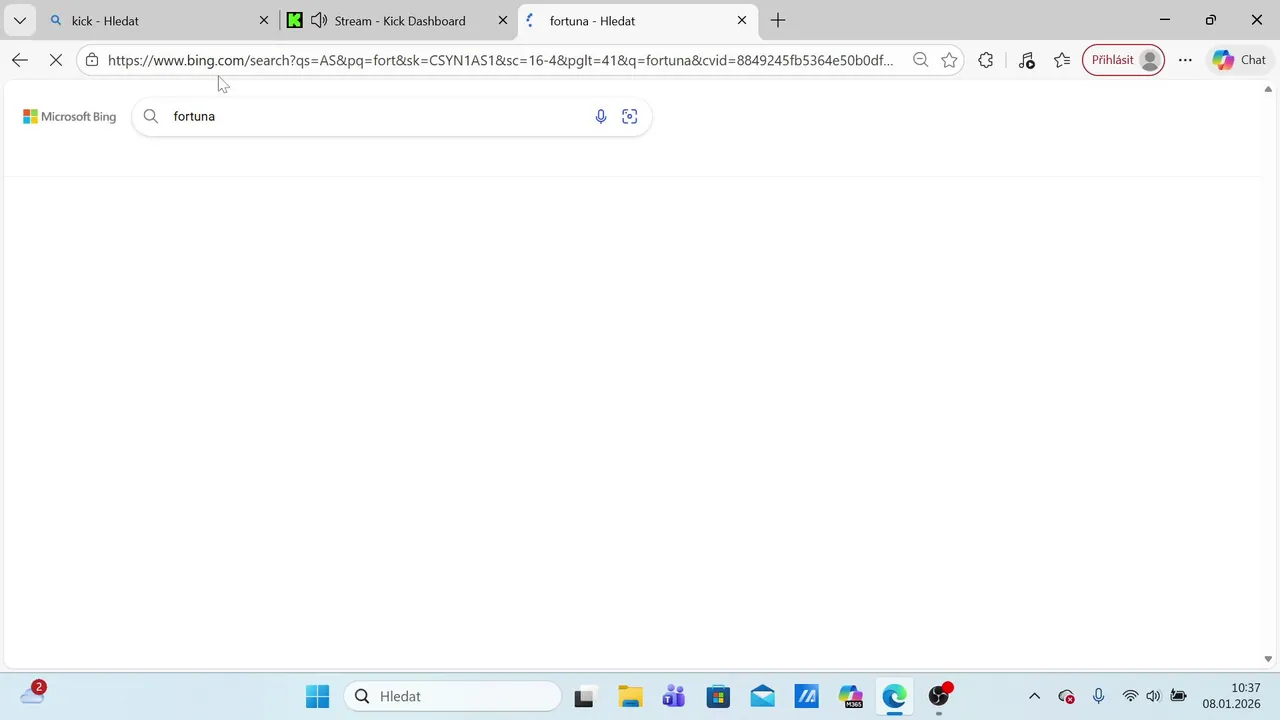Viewport: 1280px width, 720px height.
Task: Go back to the previous page
Action: [x=20, y=60]
